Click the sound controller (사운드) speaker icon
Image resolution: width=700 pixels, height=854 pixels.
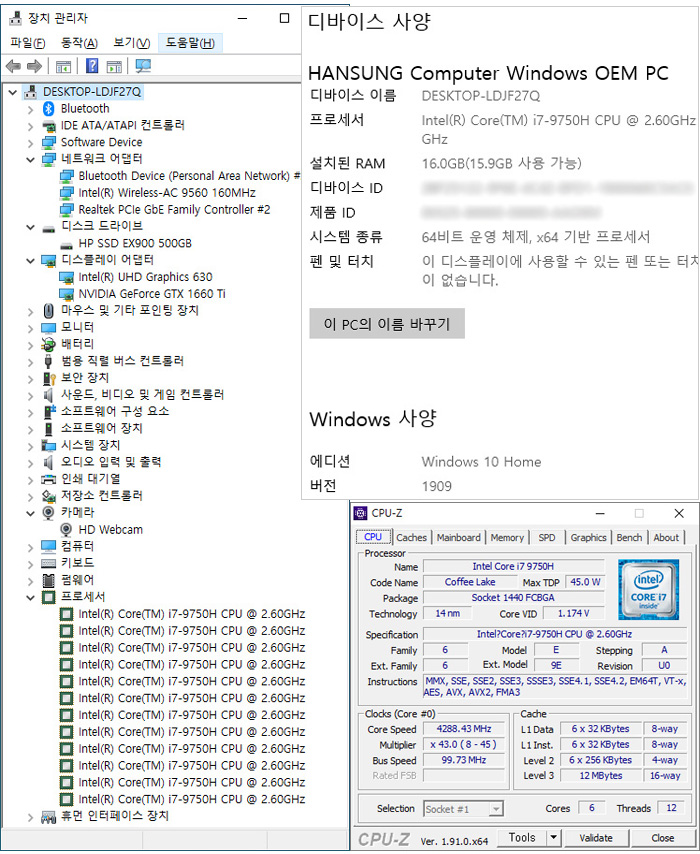[x=48, y=395]
